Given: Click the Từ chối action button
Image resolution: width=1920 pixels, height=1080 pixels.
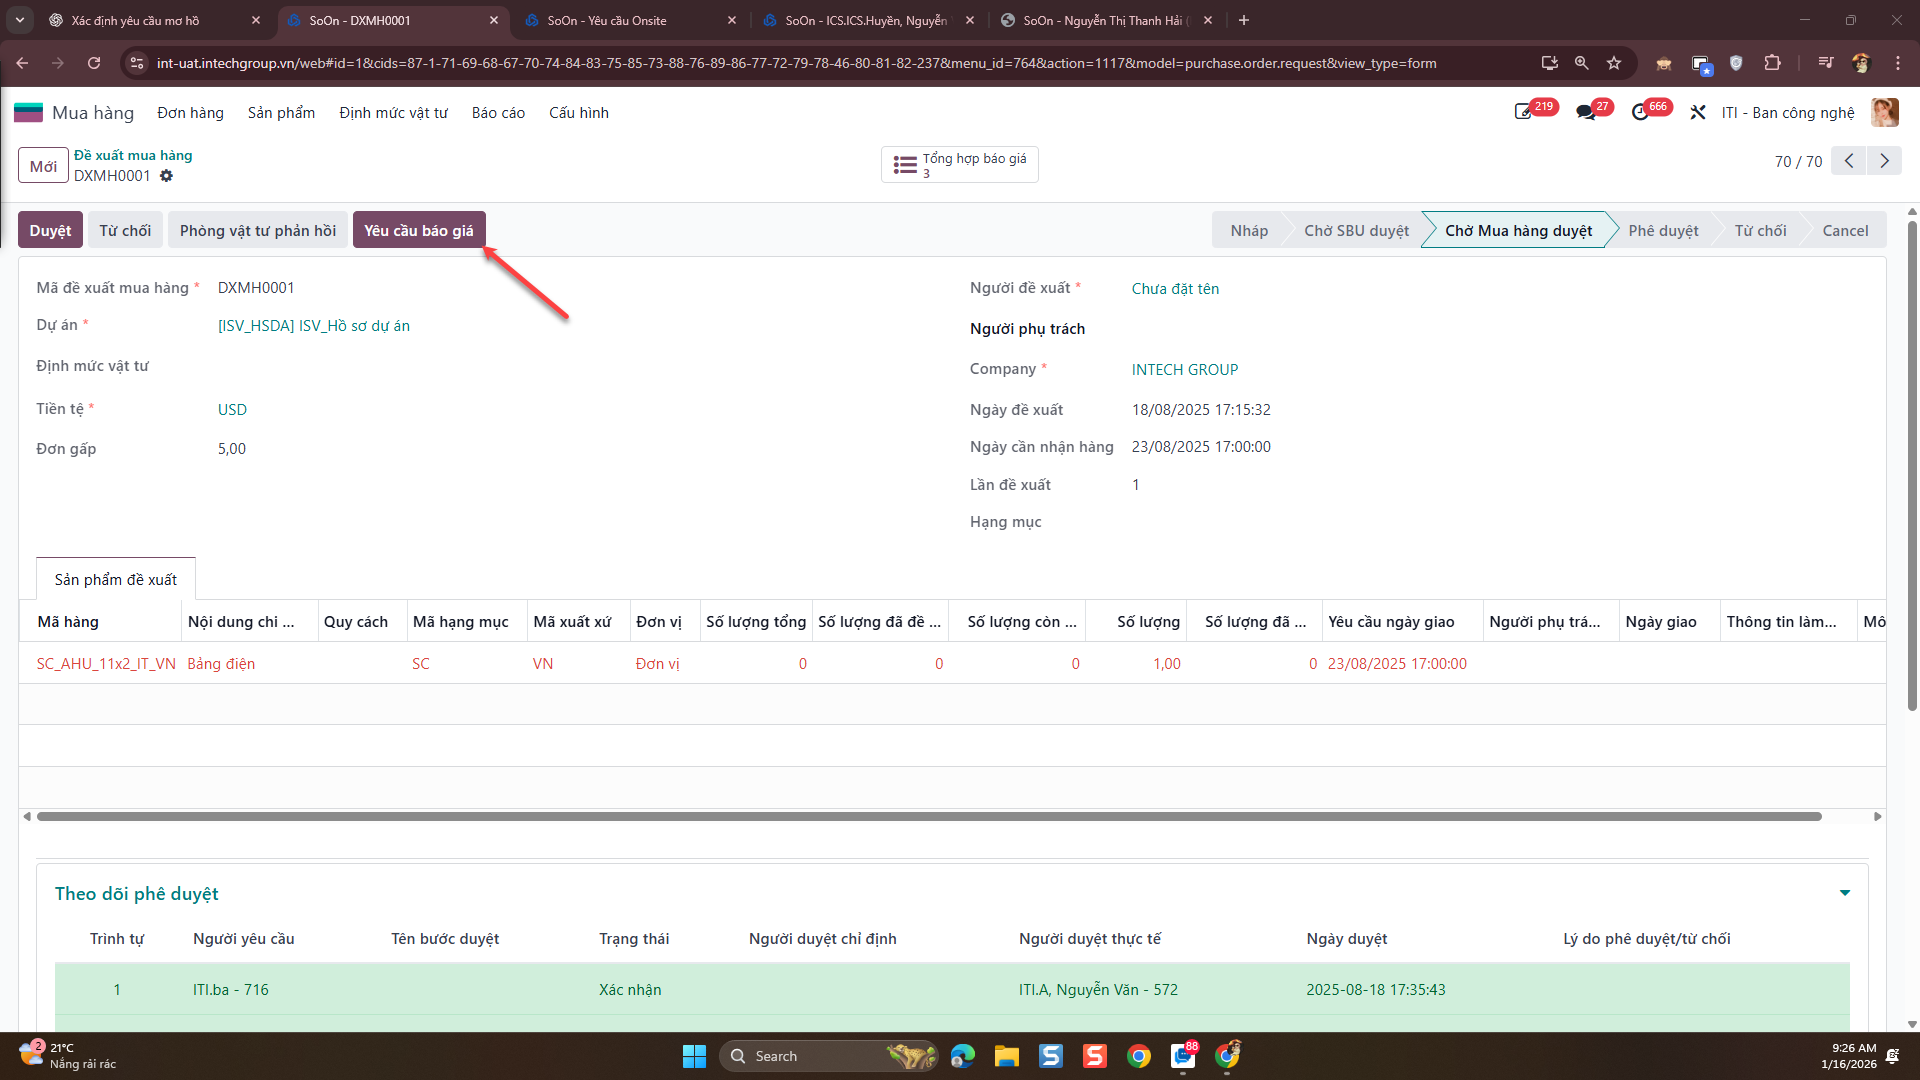Looking at the screenshot, I should pos(125,230).
